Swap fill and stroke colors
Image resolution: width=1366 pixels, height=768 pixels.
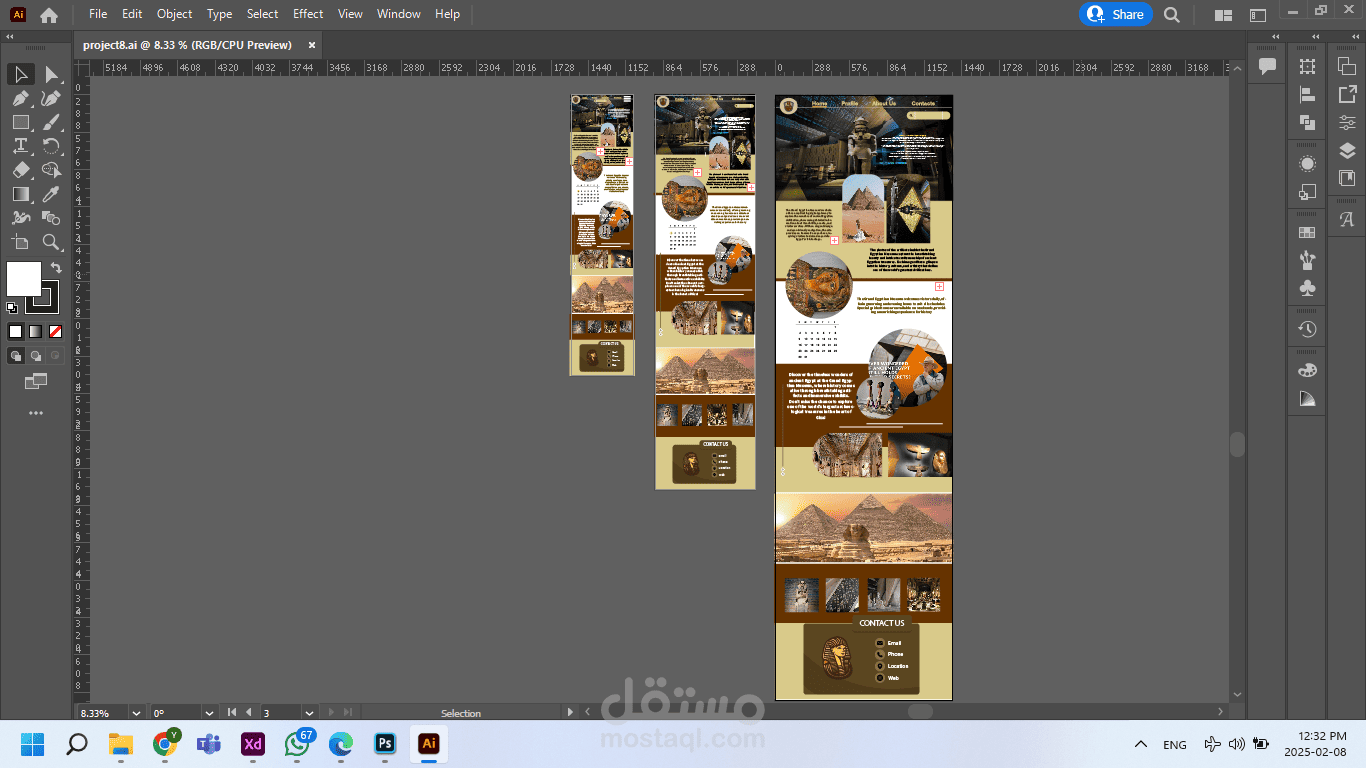[56, 268]
